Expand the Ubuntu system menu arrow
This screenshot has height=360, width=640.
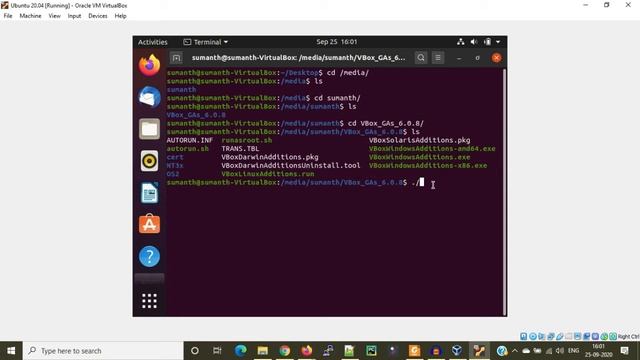coord(498,42)
